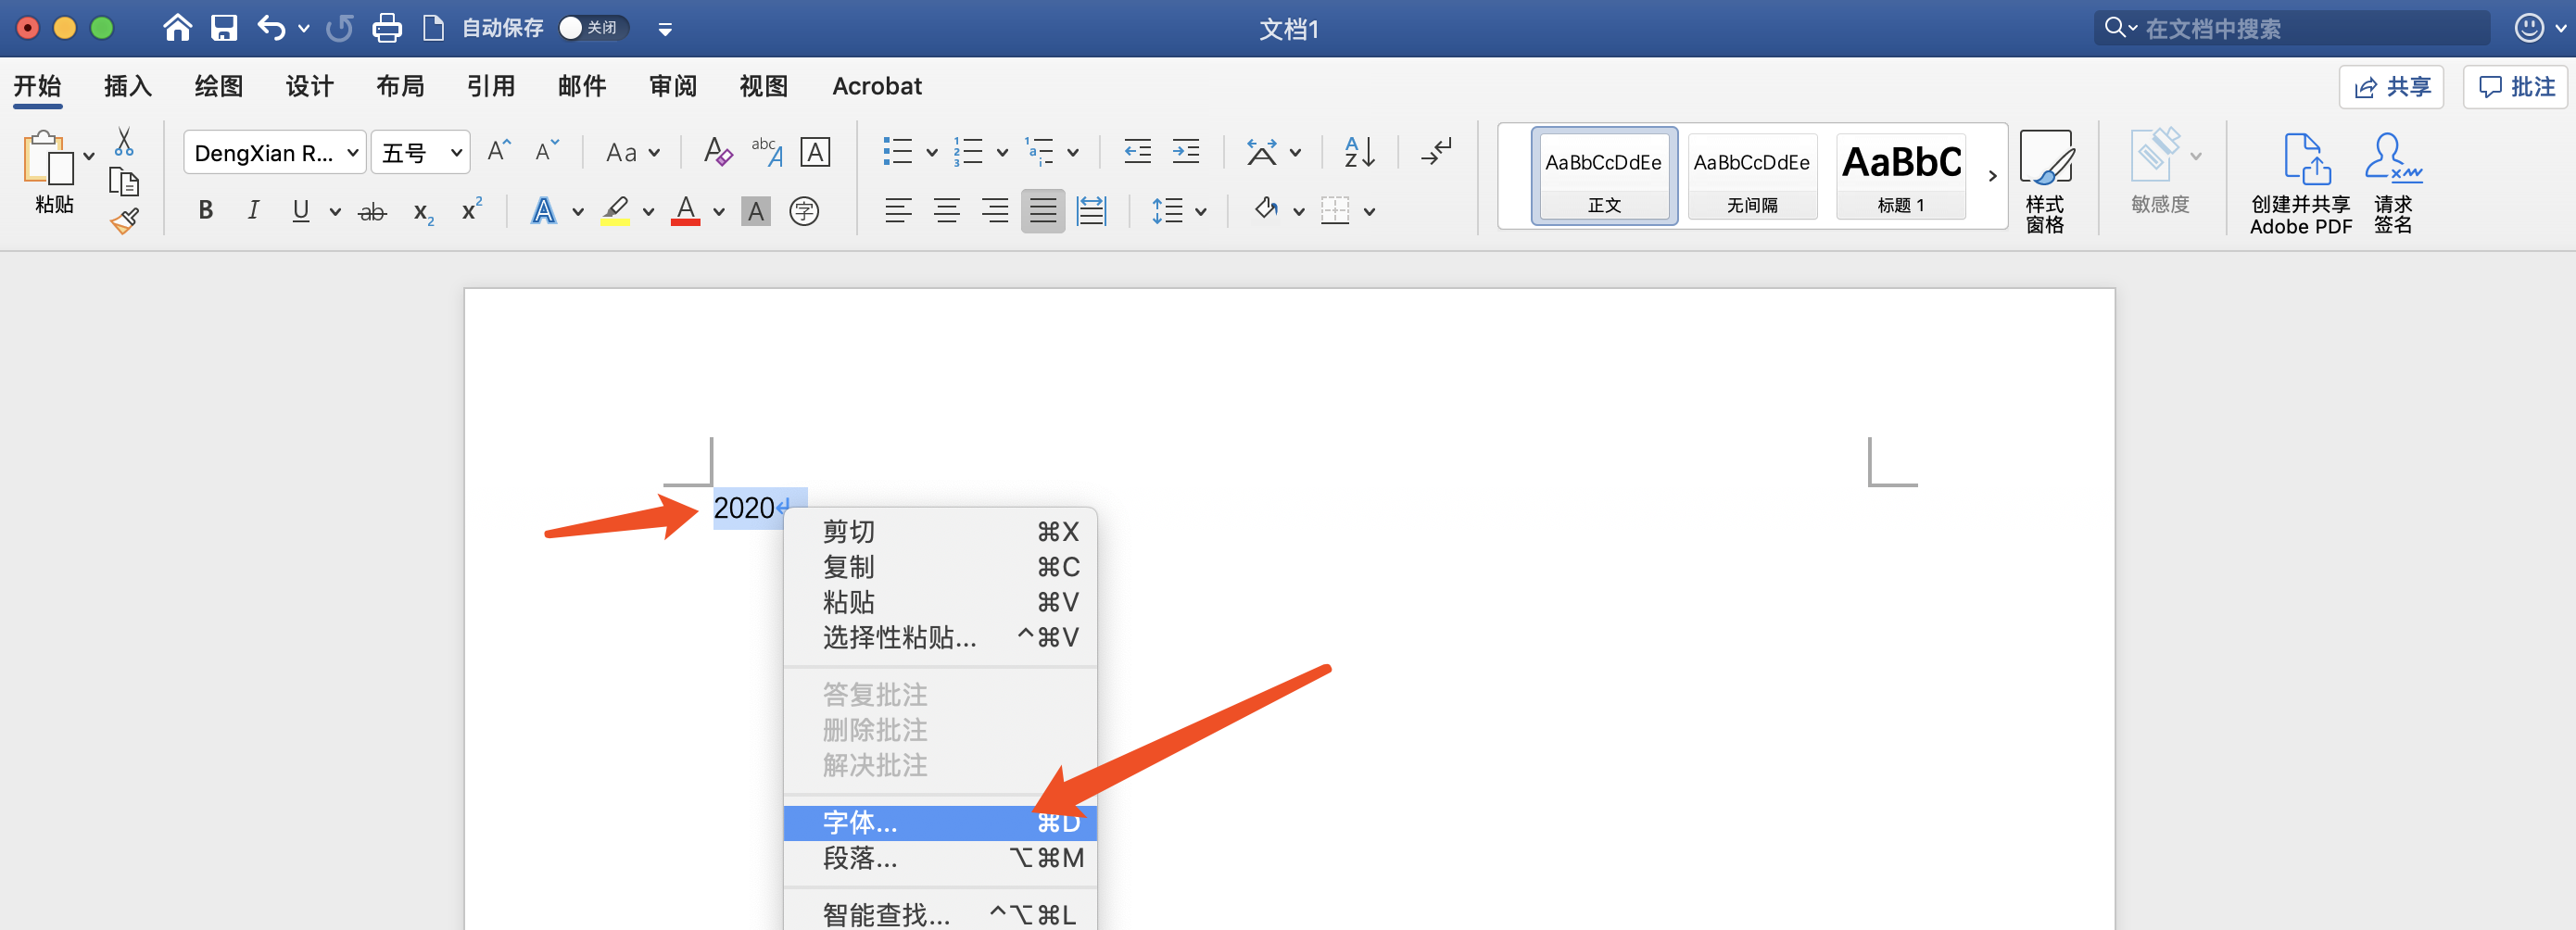Toggle the AutoSave (自动保存) switch
The width and height of the screenshot is (2576, 930).
pyautogui.click(x=592, y=28)
